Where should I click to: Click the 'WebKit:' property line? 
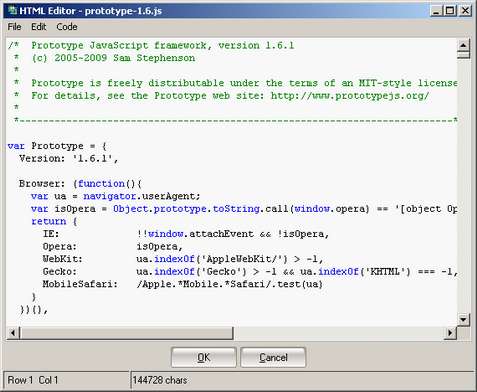tap(183, 259)
